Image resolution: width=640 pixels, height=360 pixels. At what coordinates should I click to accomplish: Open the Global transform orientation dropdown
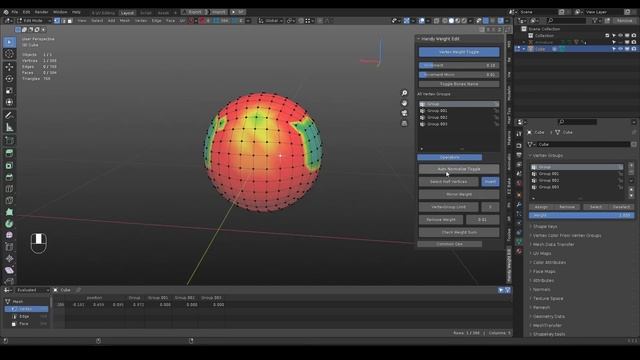coord(271,20)
